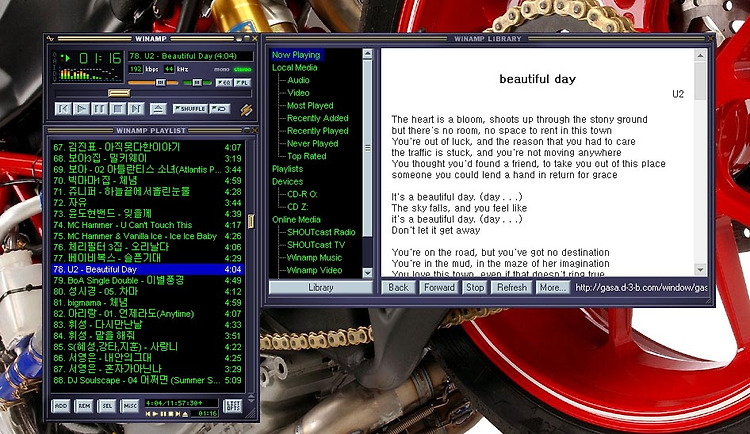The image size is (750, 434).
Task: Toggle the PL playlist window button
Action: (x=243, y=83)
